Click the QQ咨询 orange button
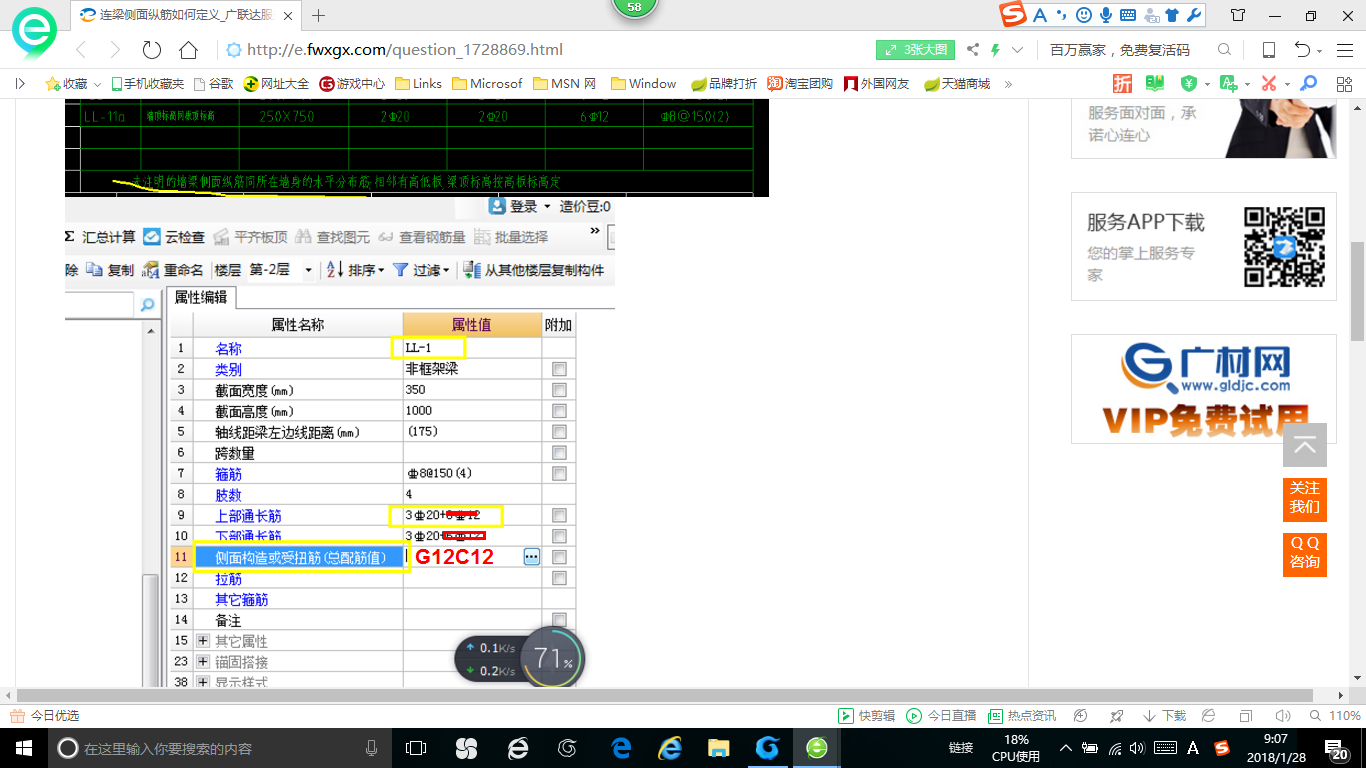This screenshot has width=1366, height=768. point(1305,553)
